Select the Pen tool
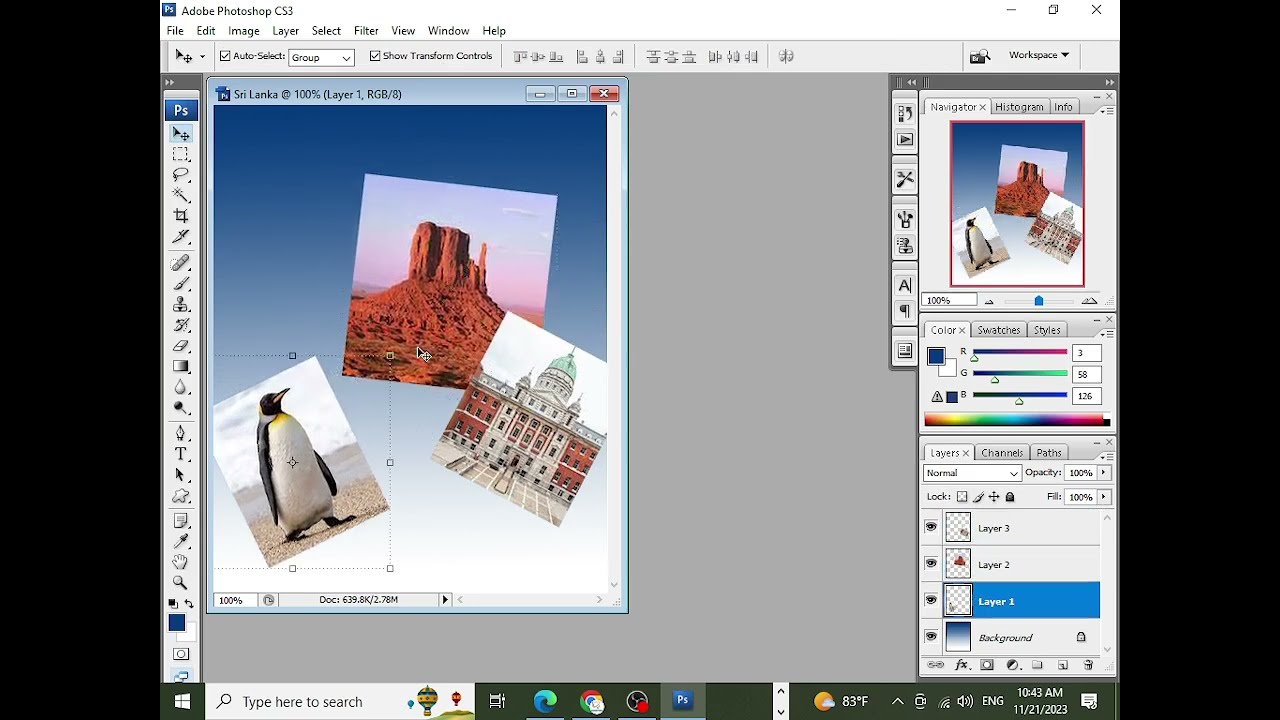Screen dimensions: 1280x720 click(x=181, y=434)
